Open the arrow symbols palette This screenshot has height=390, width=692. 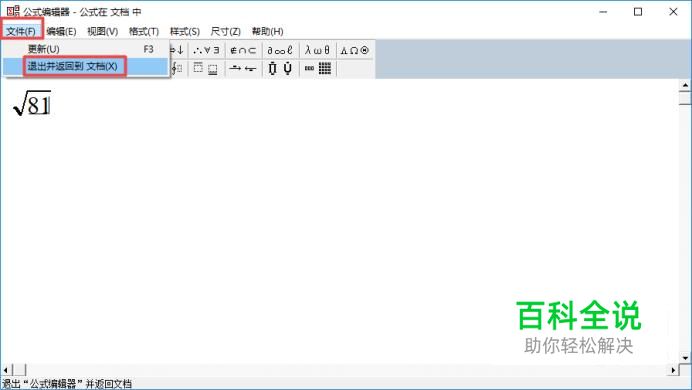(x=177, y=50)
